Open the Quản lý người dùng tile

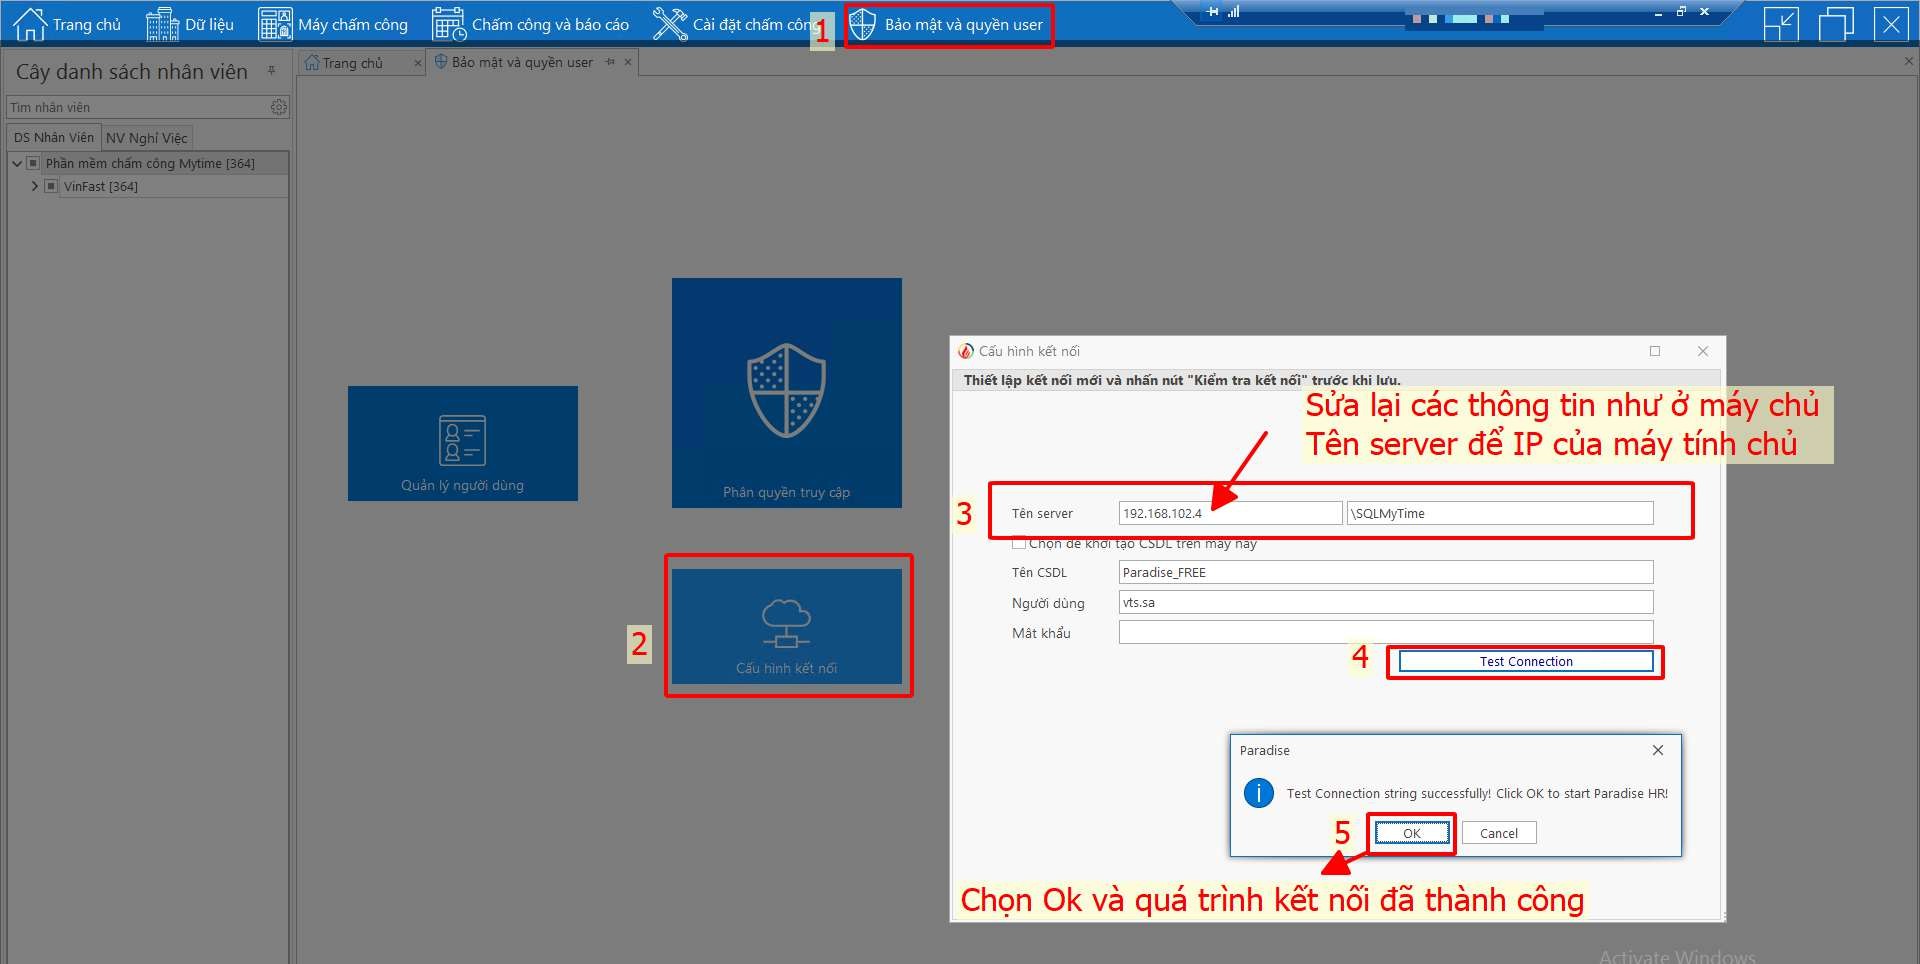click(x=462, y=443)
